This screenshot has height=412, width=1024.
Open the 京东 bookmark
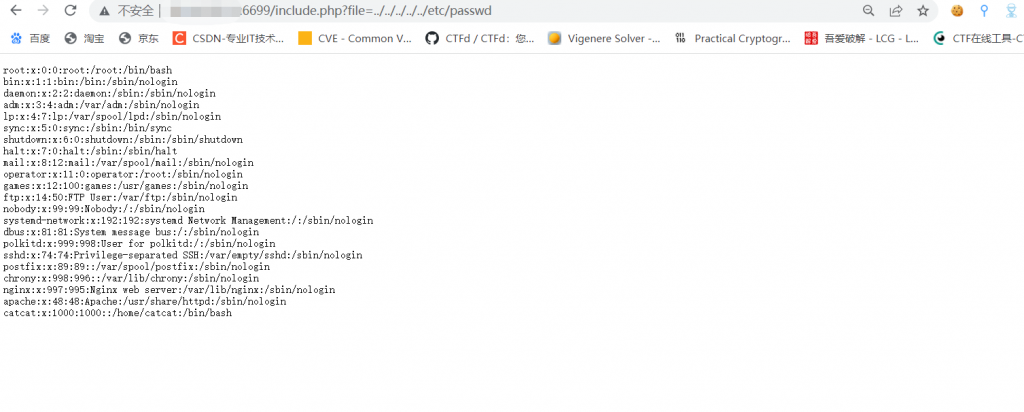coord(139,39)
